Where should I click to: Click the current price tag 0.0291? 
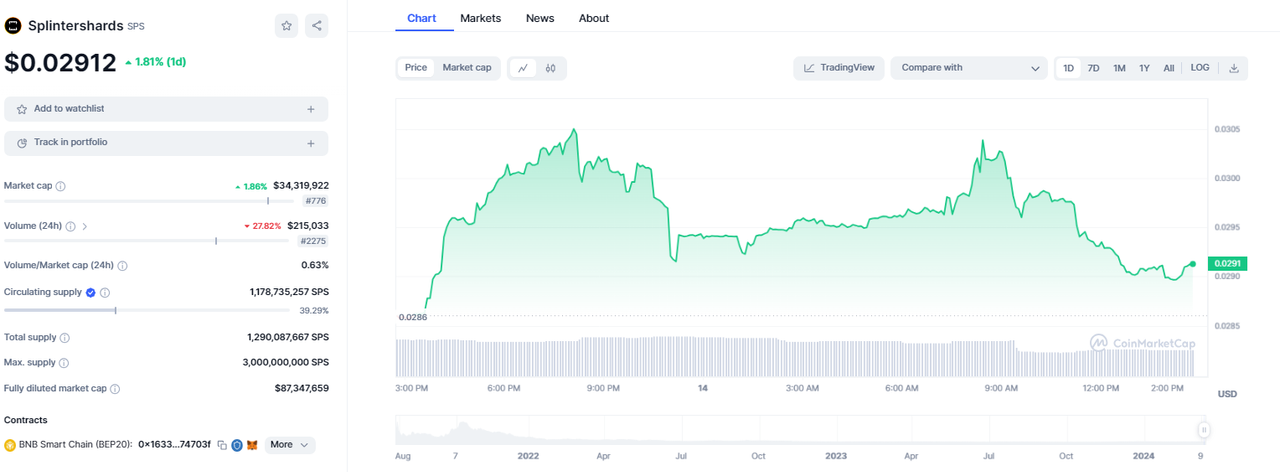point(1227,264)
